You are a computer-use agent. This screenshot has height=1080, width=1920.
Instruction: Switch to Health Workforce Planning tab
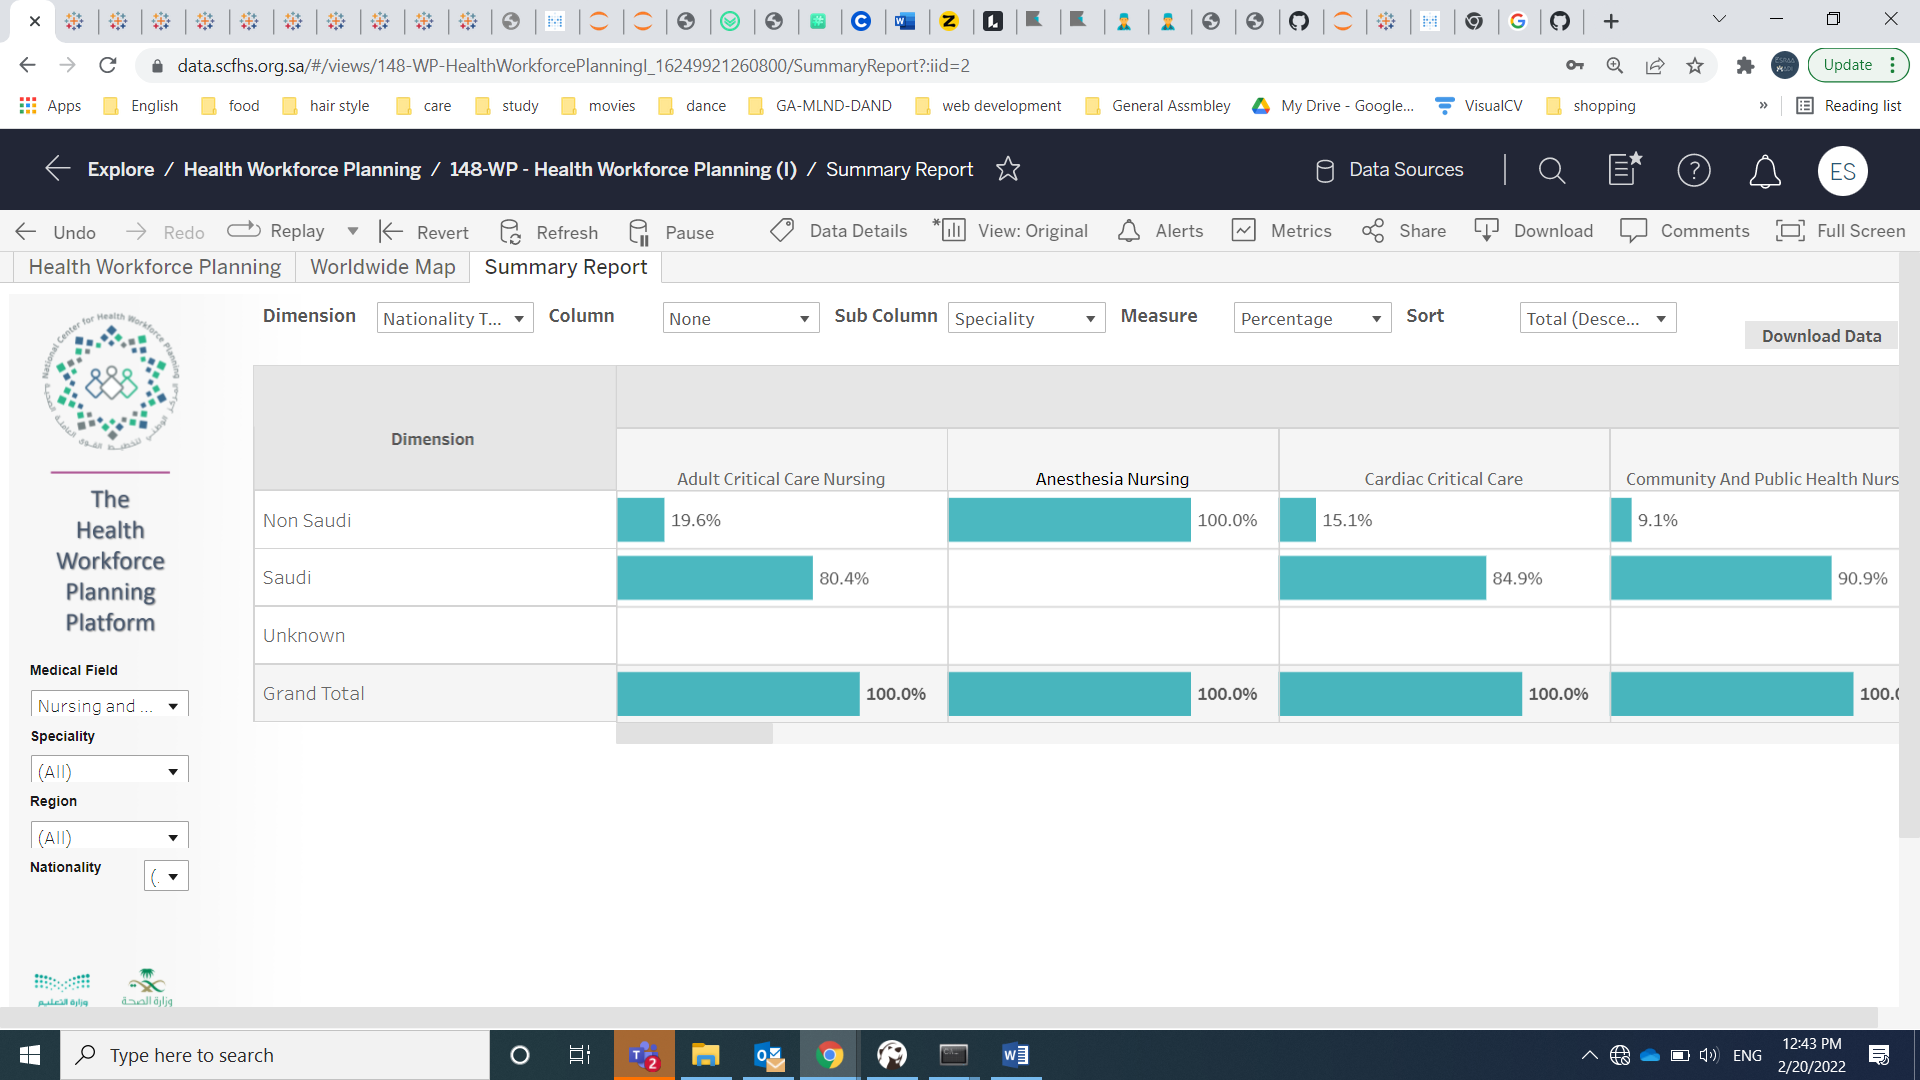154,267
